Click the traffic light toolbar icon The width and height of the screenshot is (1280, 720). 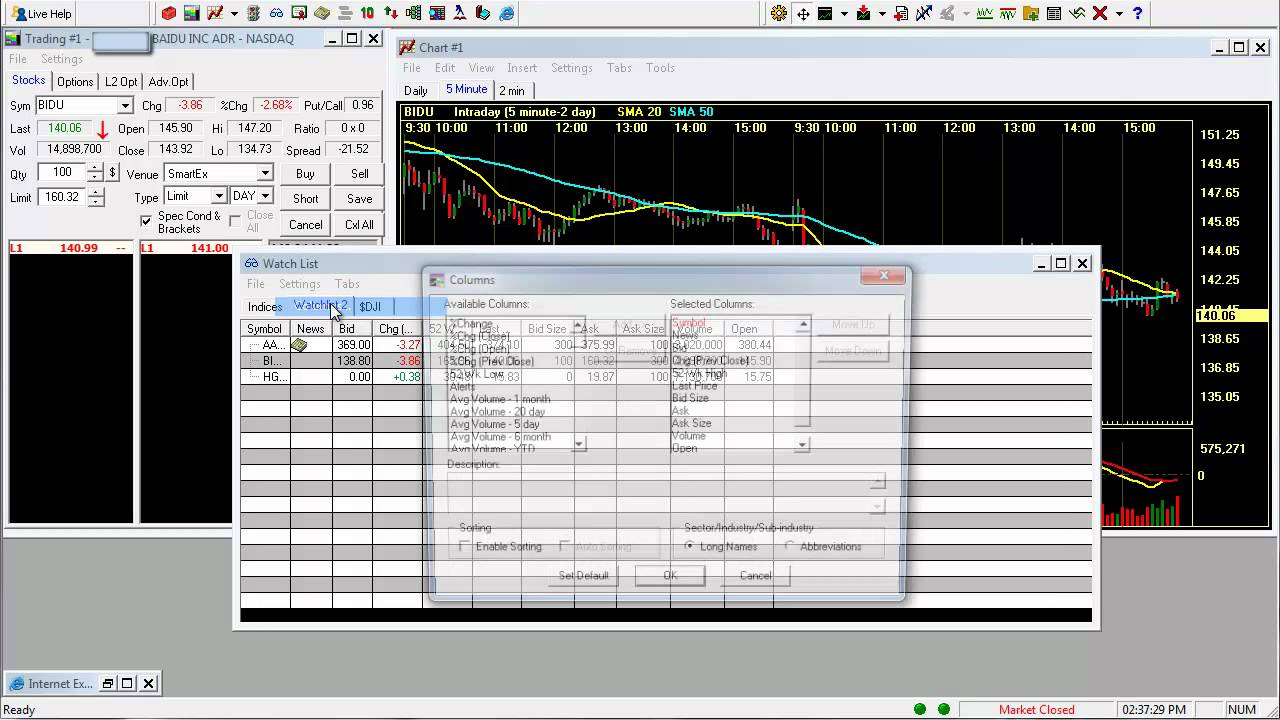coord(254,13)
